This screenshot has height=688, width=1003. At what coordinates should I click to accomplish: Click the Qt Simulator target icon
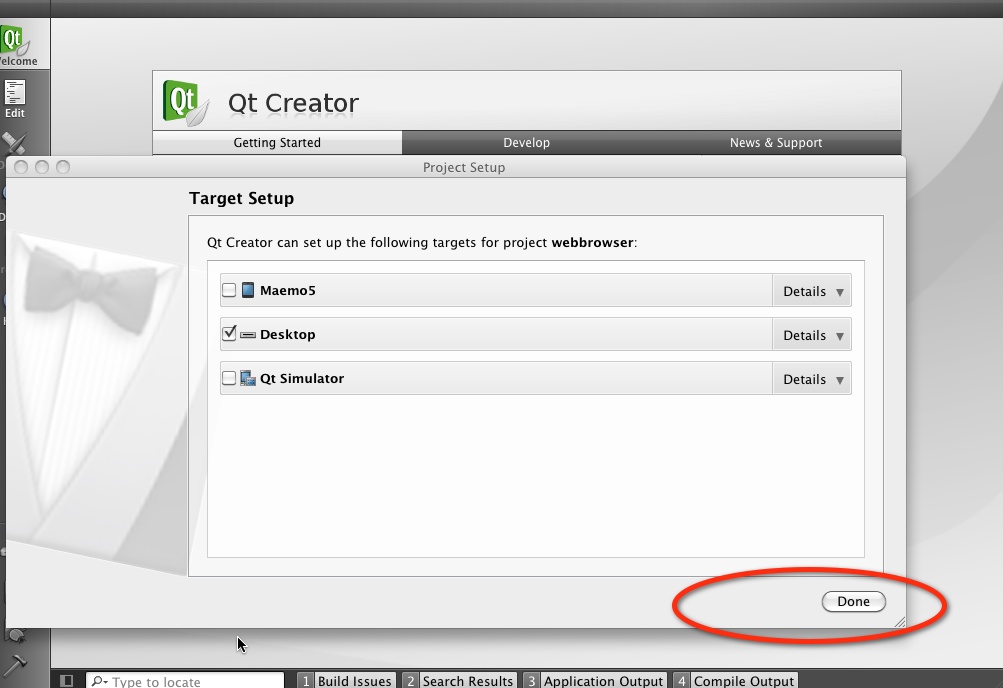coord(248,379)
